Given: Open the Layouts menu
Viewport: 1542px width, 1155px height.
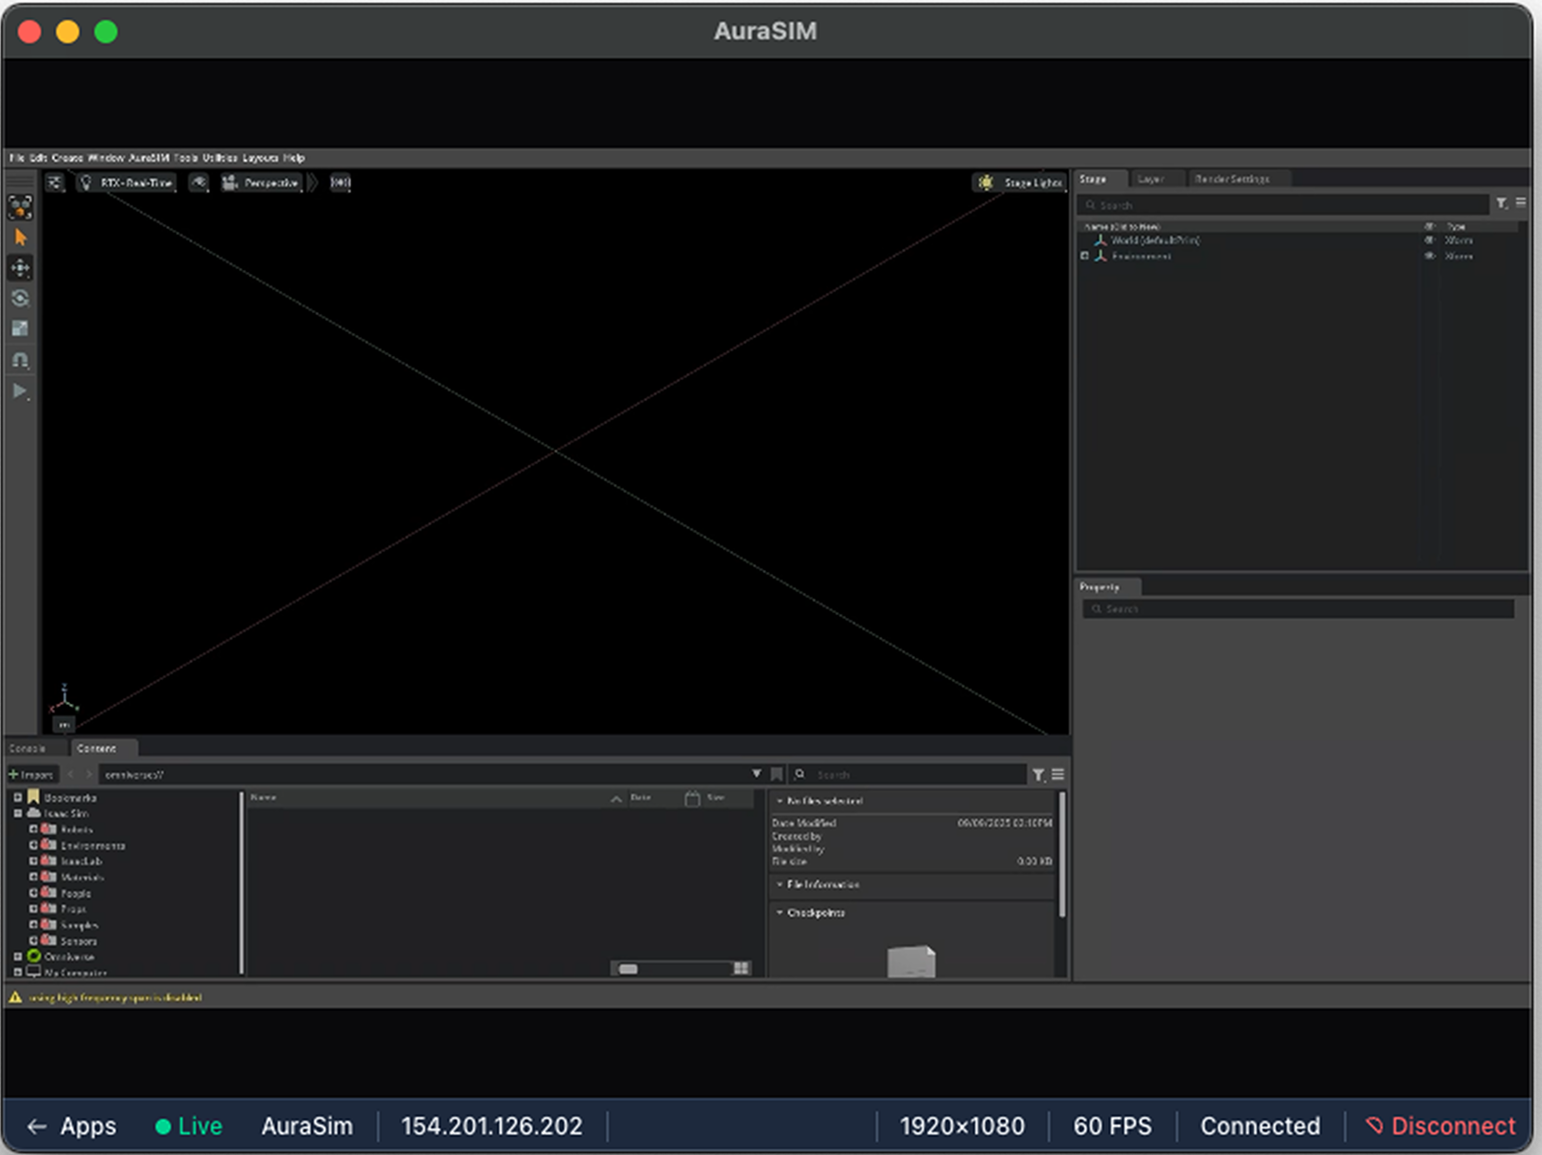Looking at the screenshot, I should point(260,158).
